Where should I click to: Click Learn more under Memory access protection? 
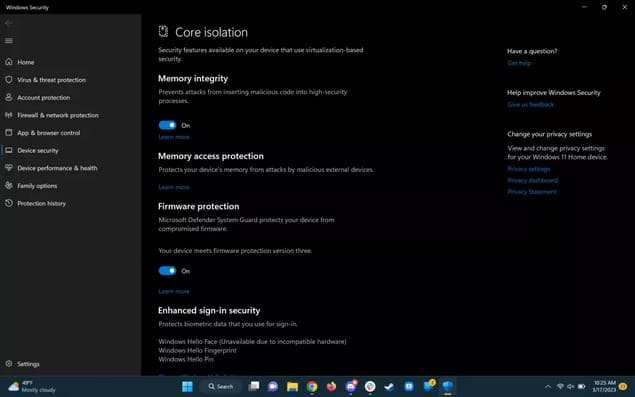174,187
